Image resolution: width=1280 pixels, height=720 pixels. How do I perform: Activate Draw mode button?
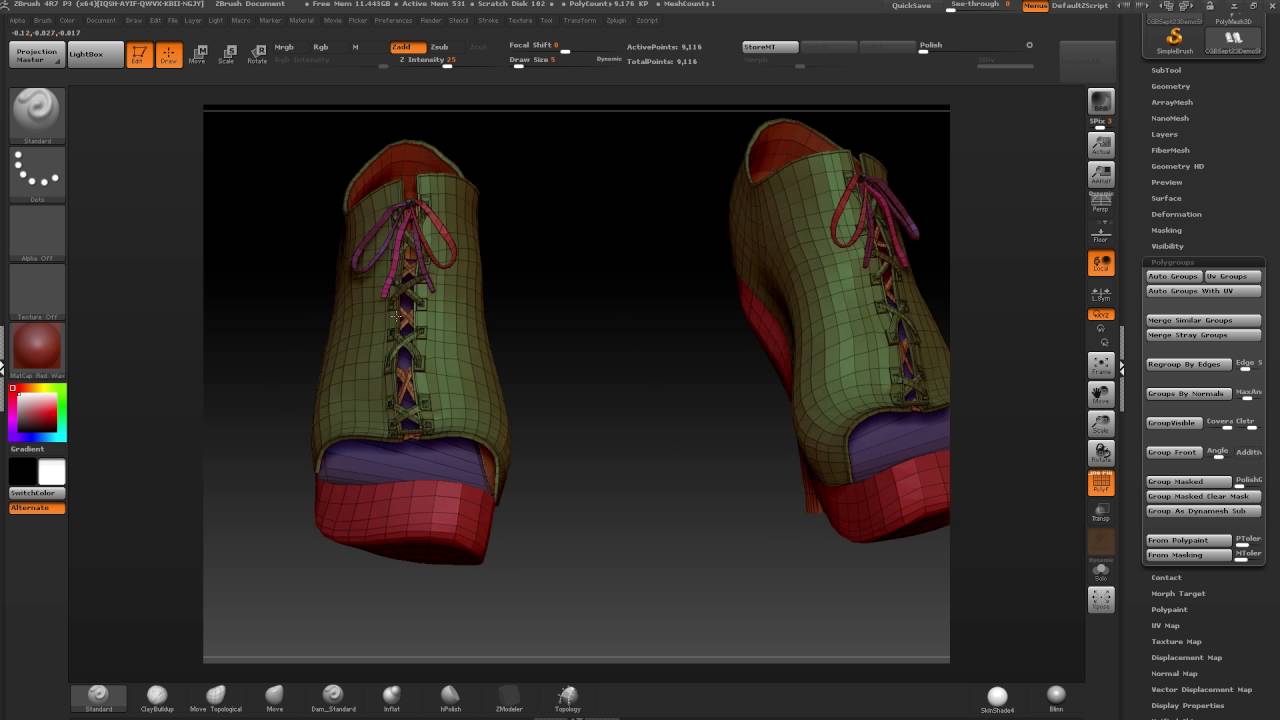click(x=169, y=54)
